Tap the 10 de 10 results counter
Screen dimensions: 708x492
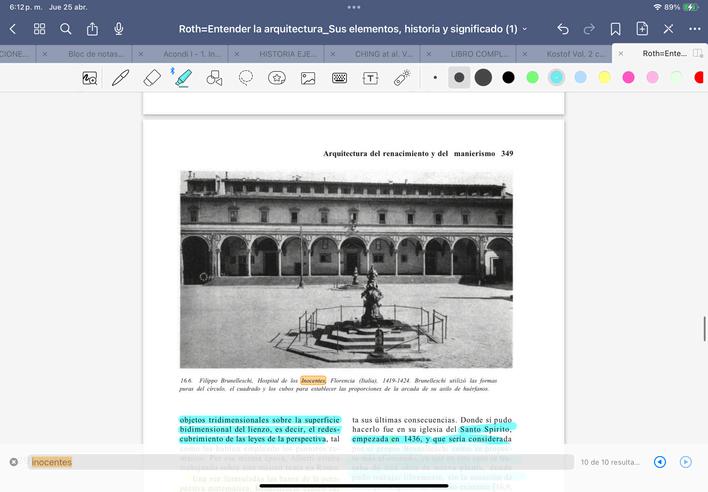[610, 462]
